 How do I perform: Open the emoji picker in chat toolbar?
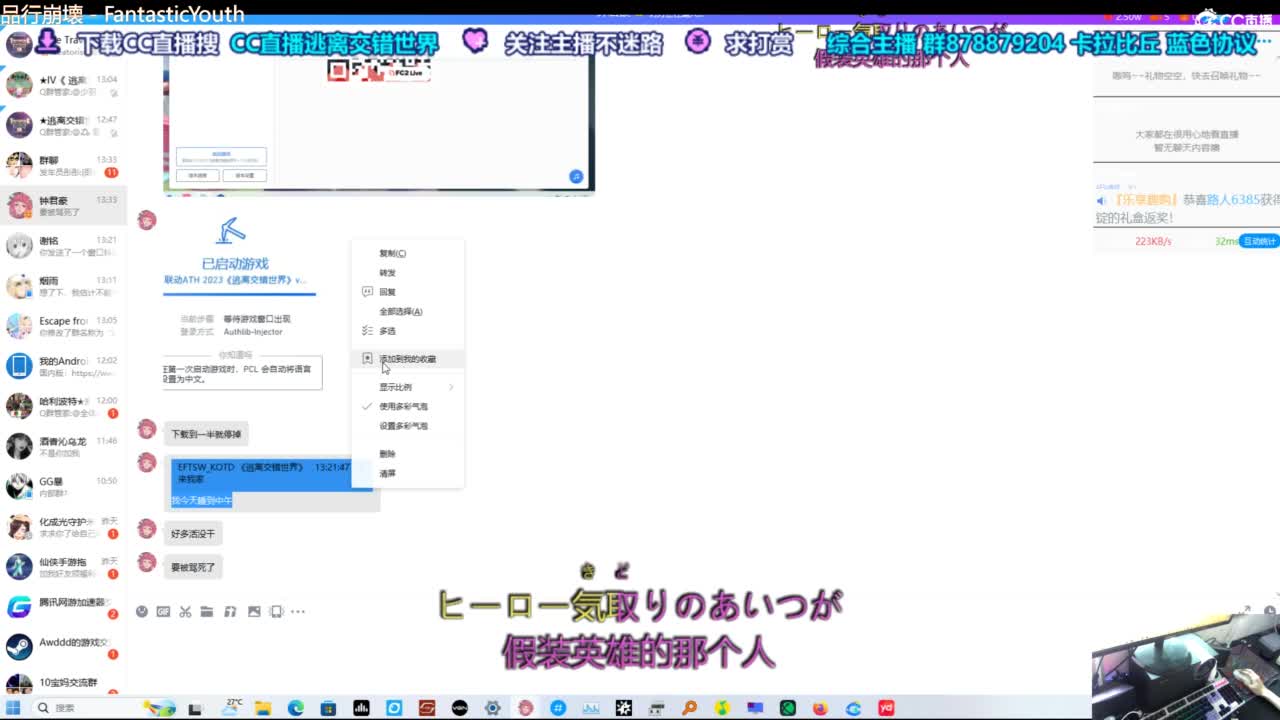tap(142, 611)
